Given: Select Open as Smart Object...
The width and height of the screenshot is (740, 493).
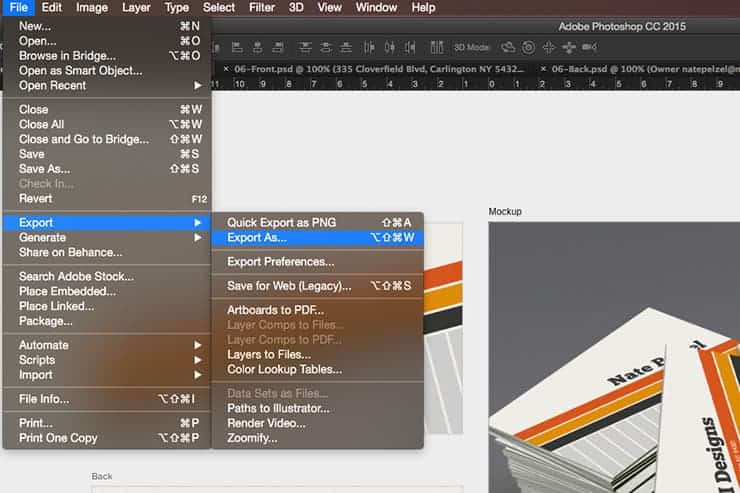Looking at the screenshot, I should click(x=107, y=71).
